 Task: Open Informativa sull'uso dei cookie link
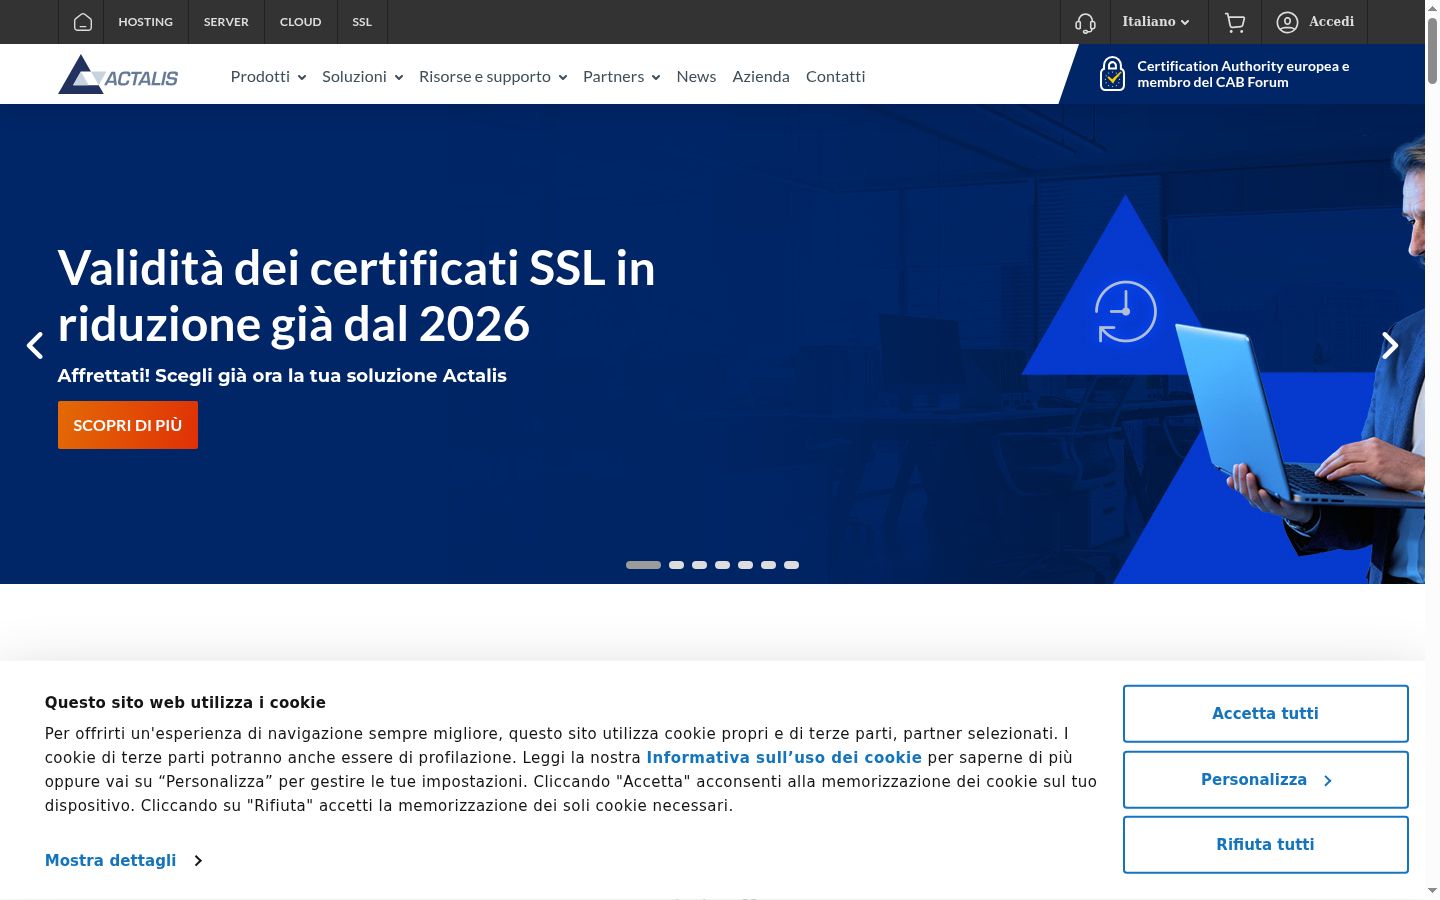784,757
